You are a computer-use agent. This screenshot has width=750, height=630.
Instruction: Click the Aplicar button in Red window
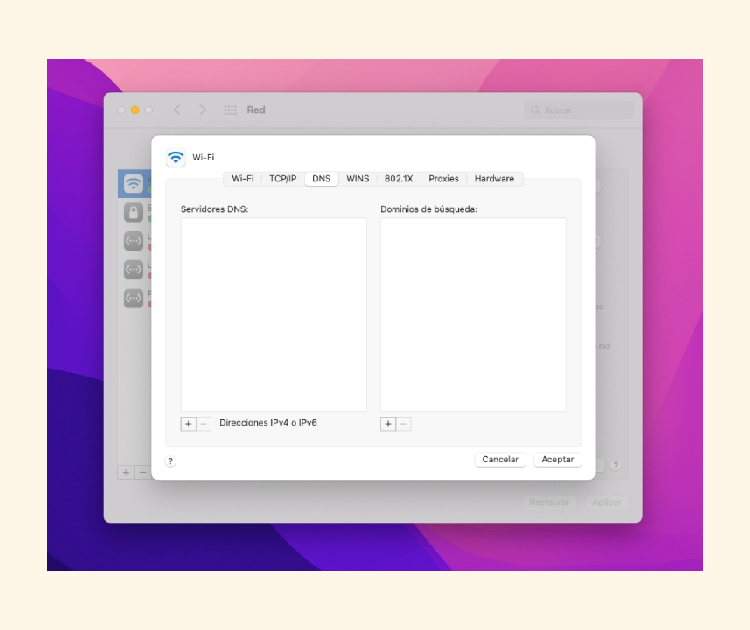tap(607, 502)
